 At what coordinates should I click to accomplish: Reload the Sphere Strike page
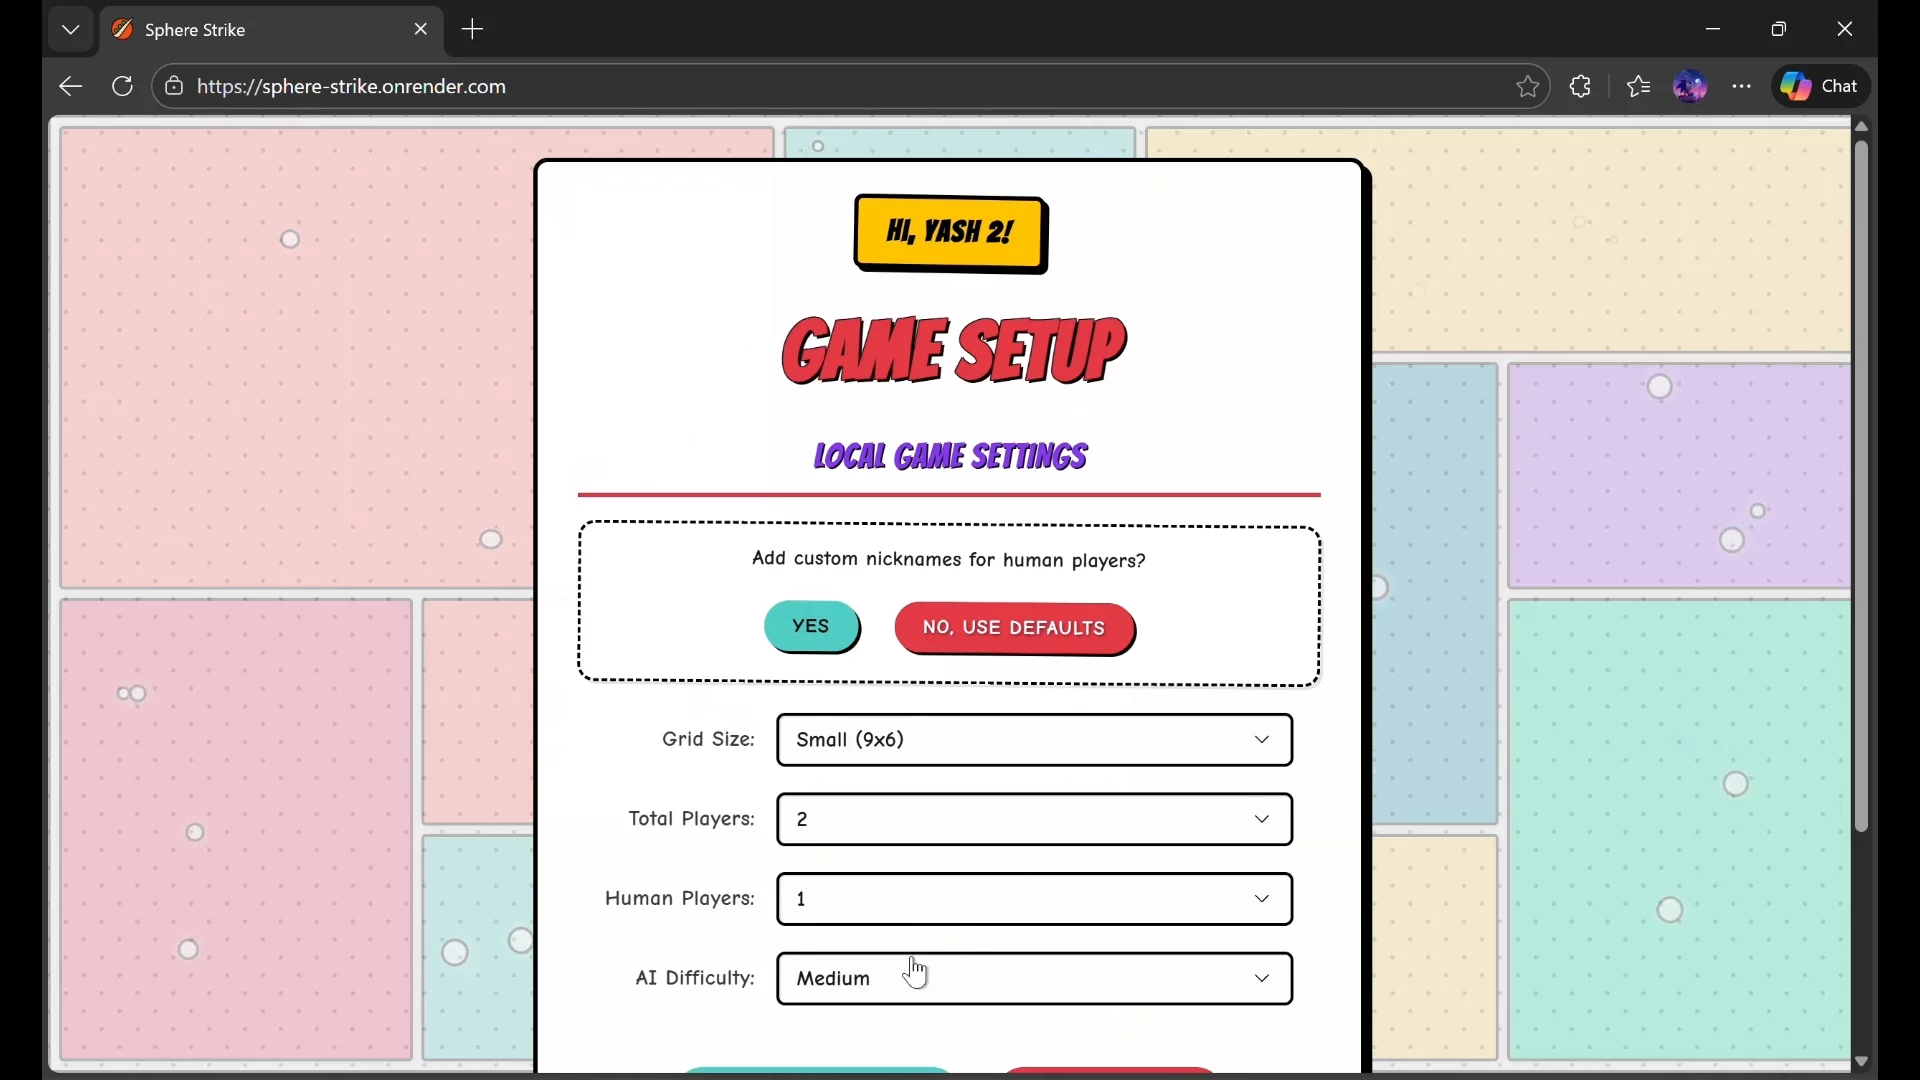click(123, 87)
